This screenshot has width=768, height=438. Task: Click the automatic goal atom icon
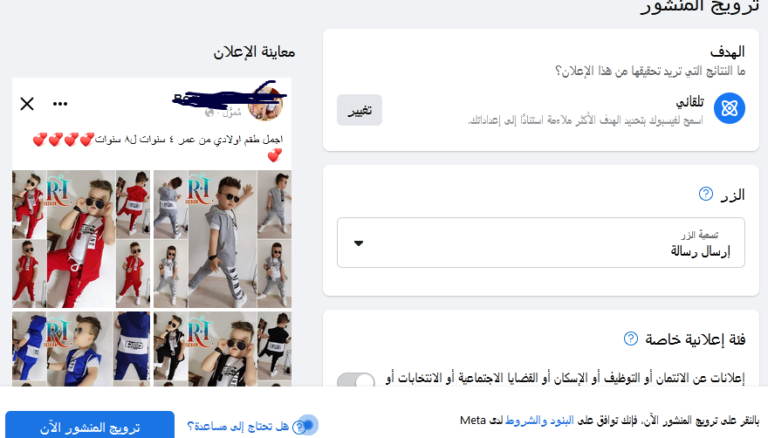[729, 108]
